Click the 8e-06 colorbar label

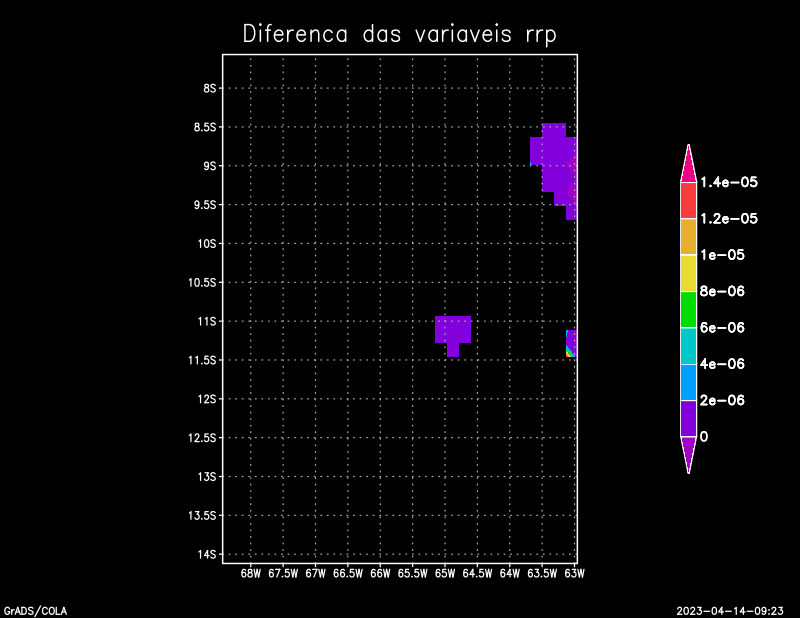[721, 291]
